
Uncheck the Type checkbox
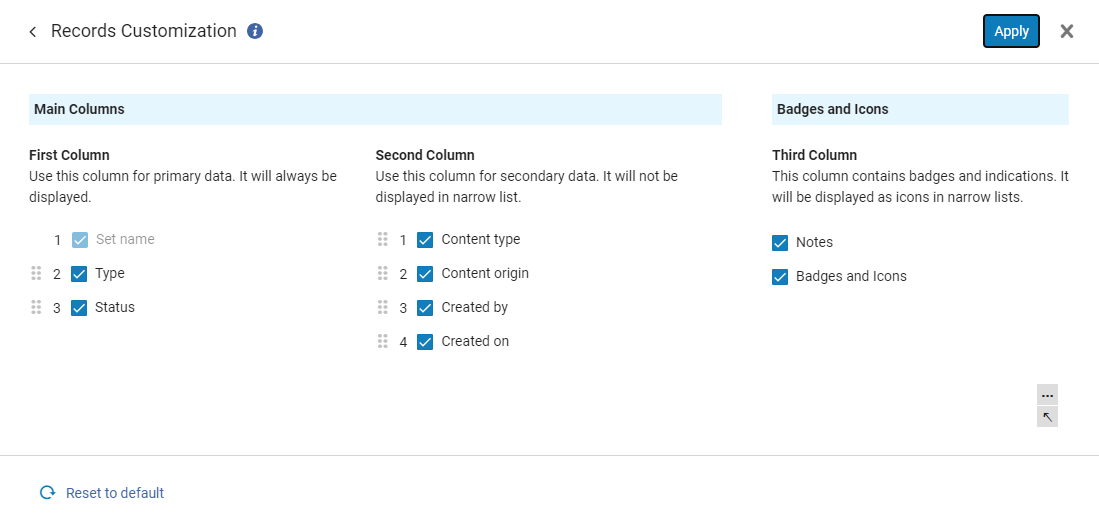coord(80,274)
